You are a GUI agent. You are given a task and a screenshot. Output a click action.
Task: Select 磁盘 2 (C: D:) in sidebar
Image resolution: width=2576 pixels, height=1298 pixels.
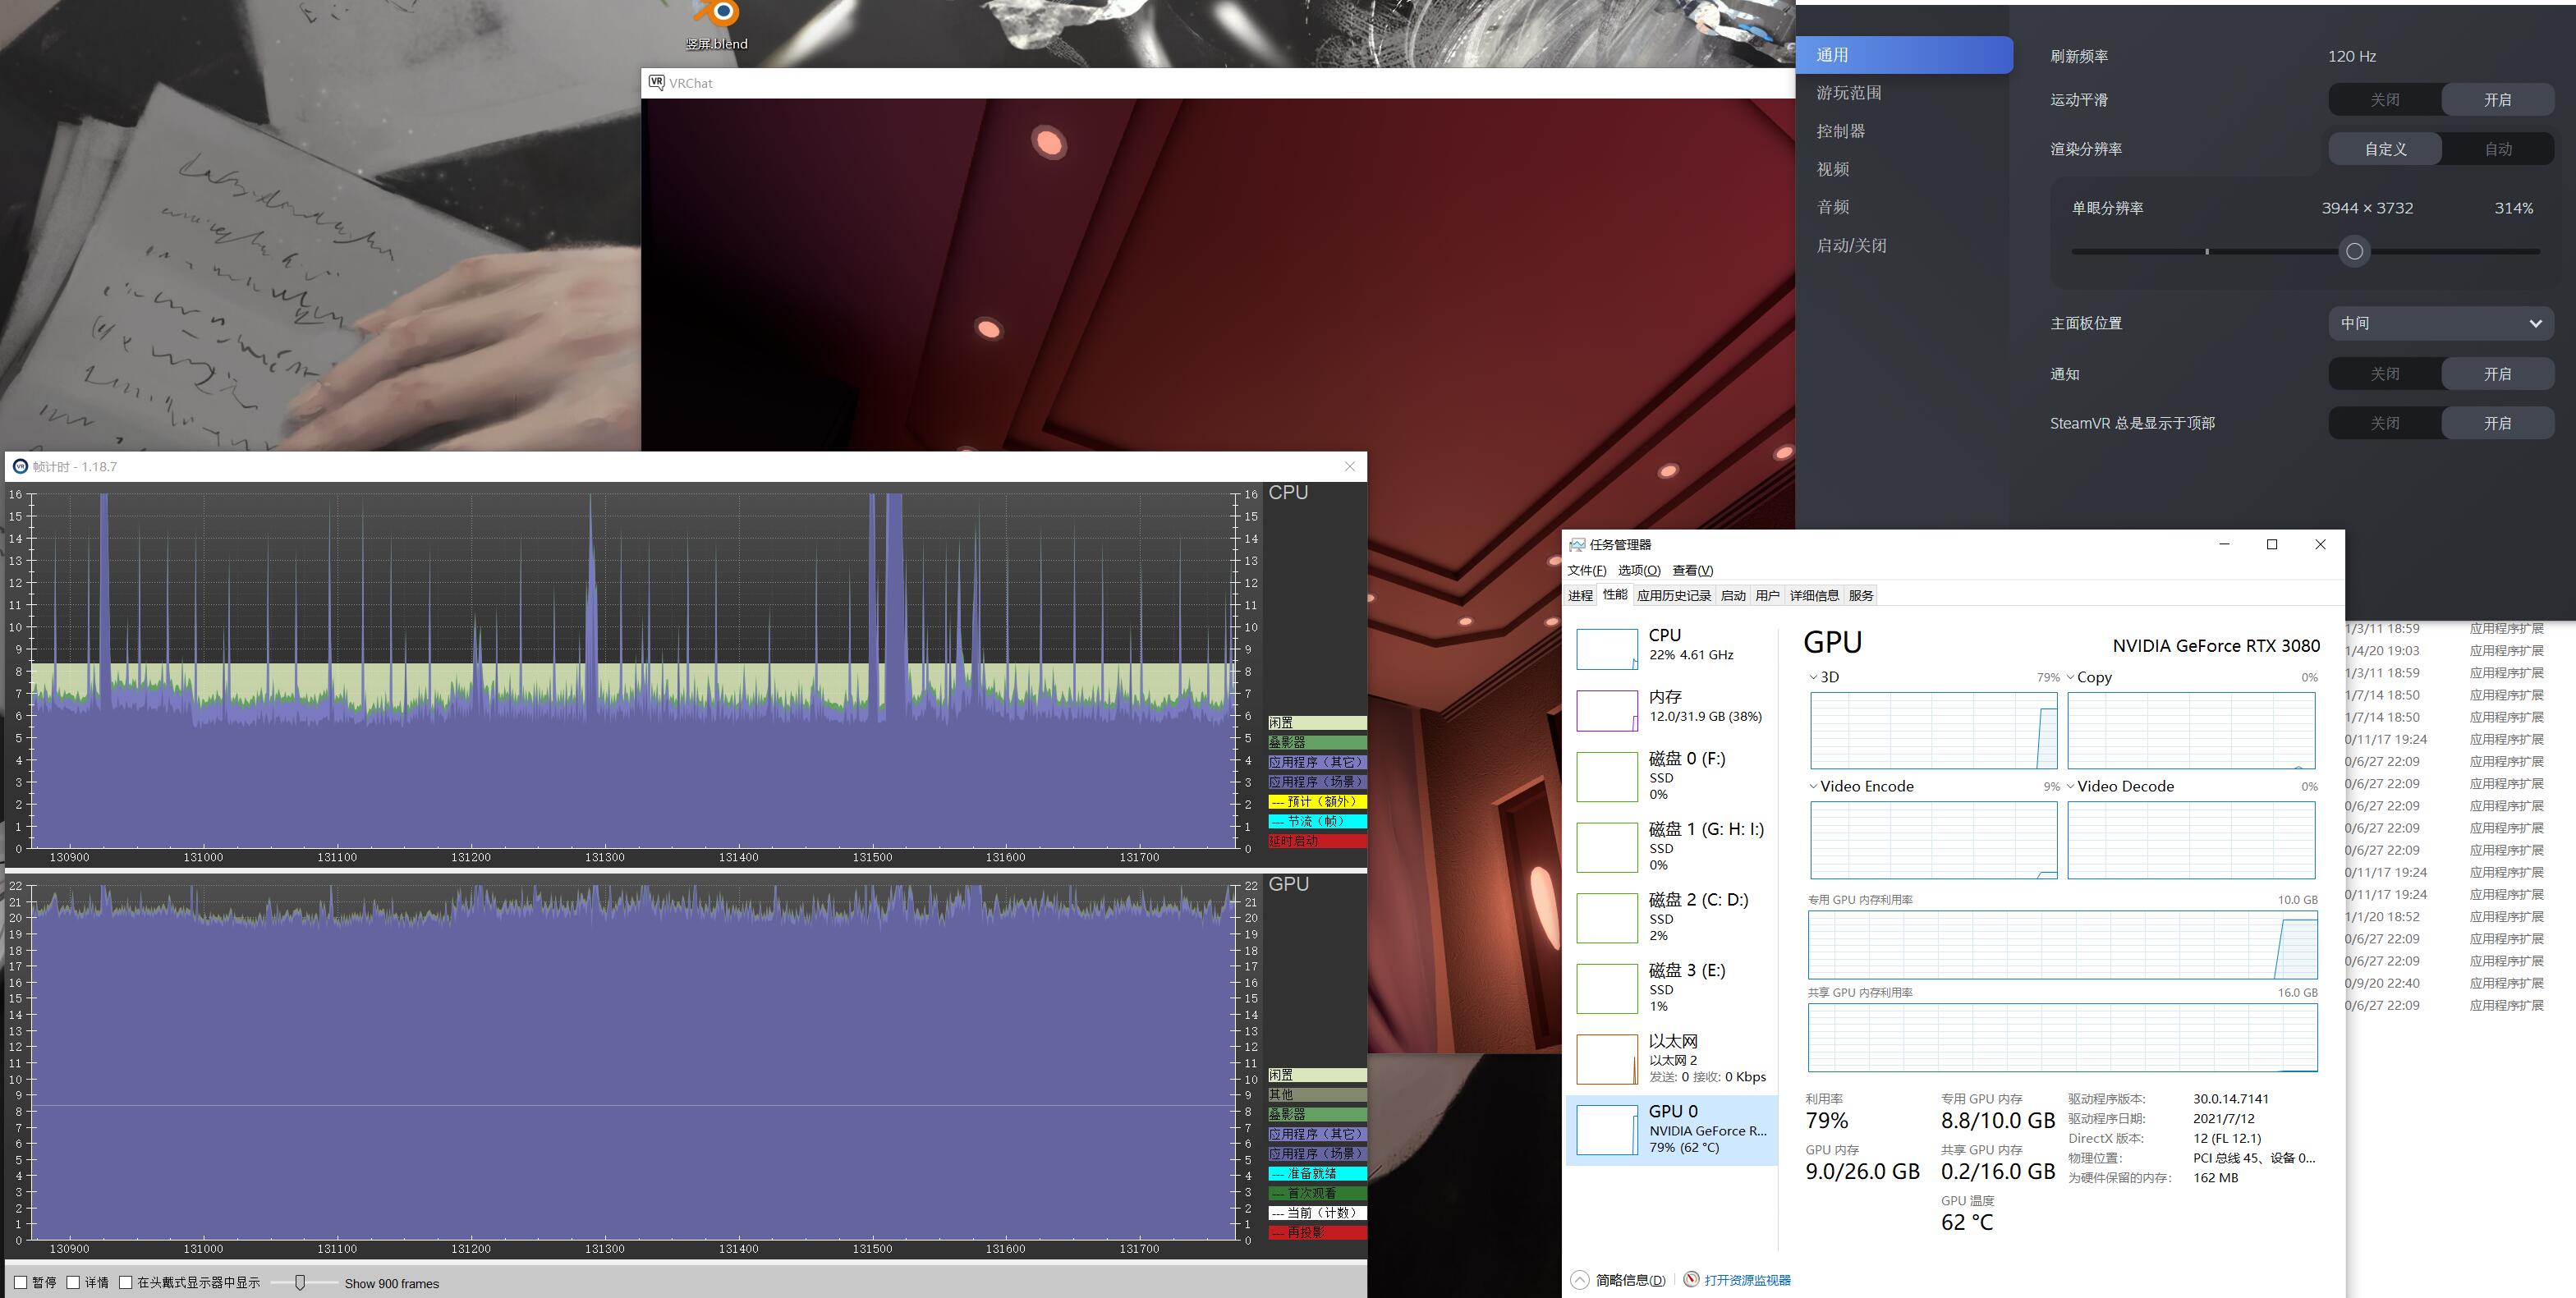1672,916
